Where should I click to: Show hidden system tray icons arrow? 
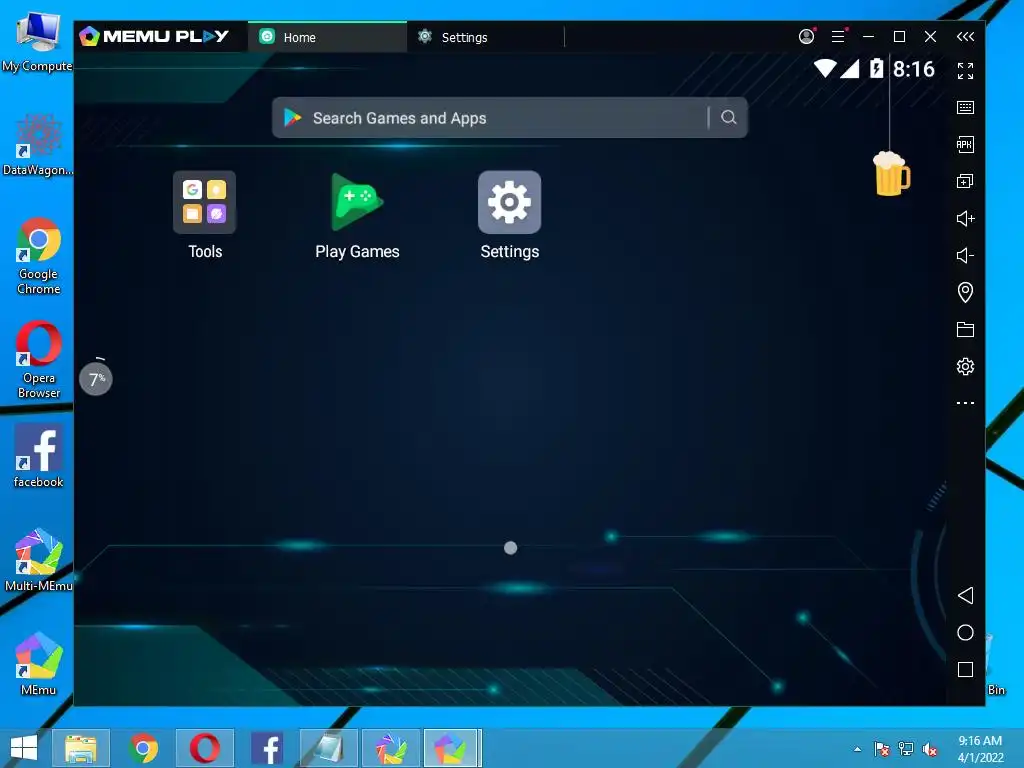(x=857, y=749)
